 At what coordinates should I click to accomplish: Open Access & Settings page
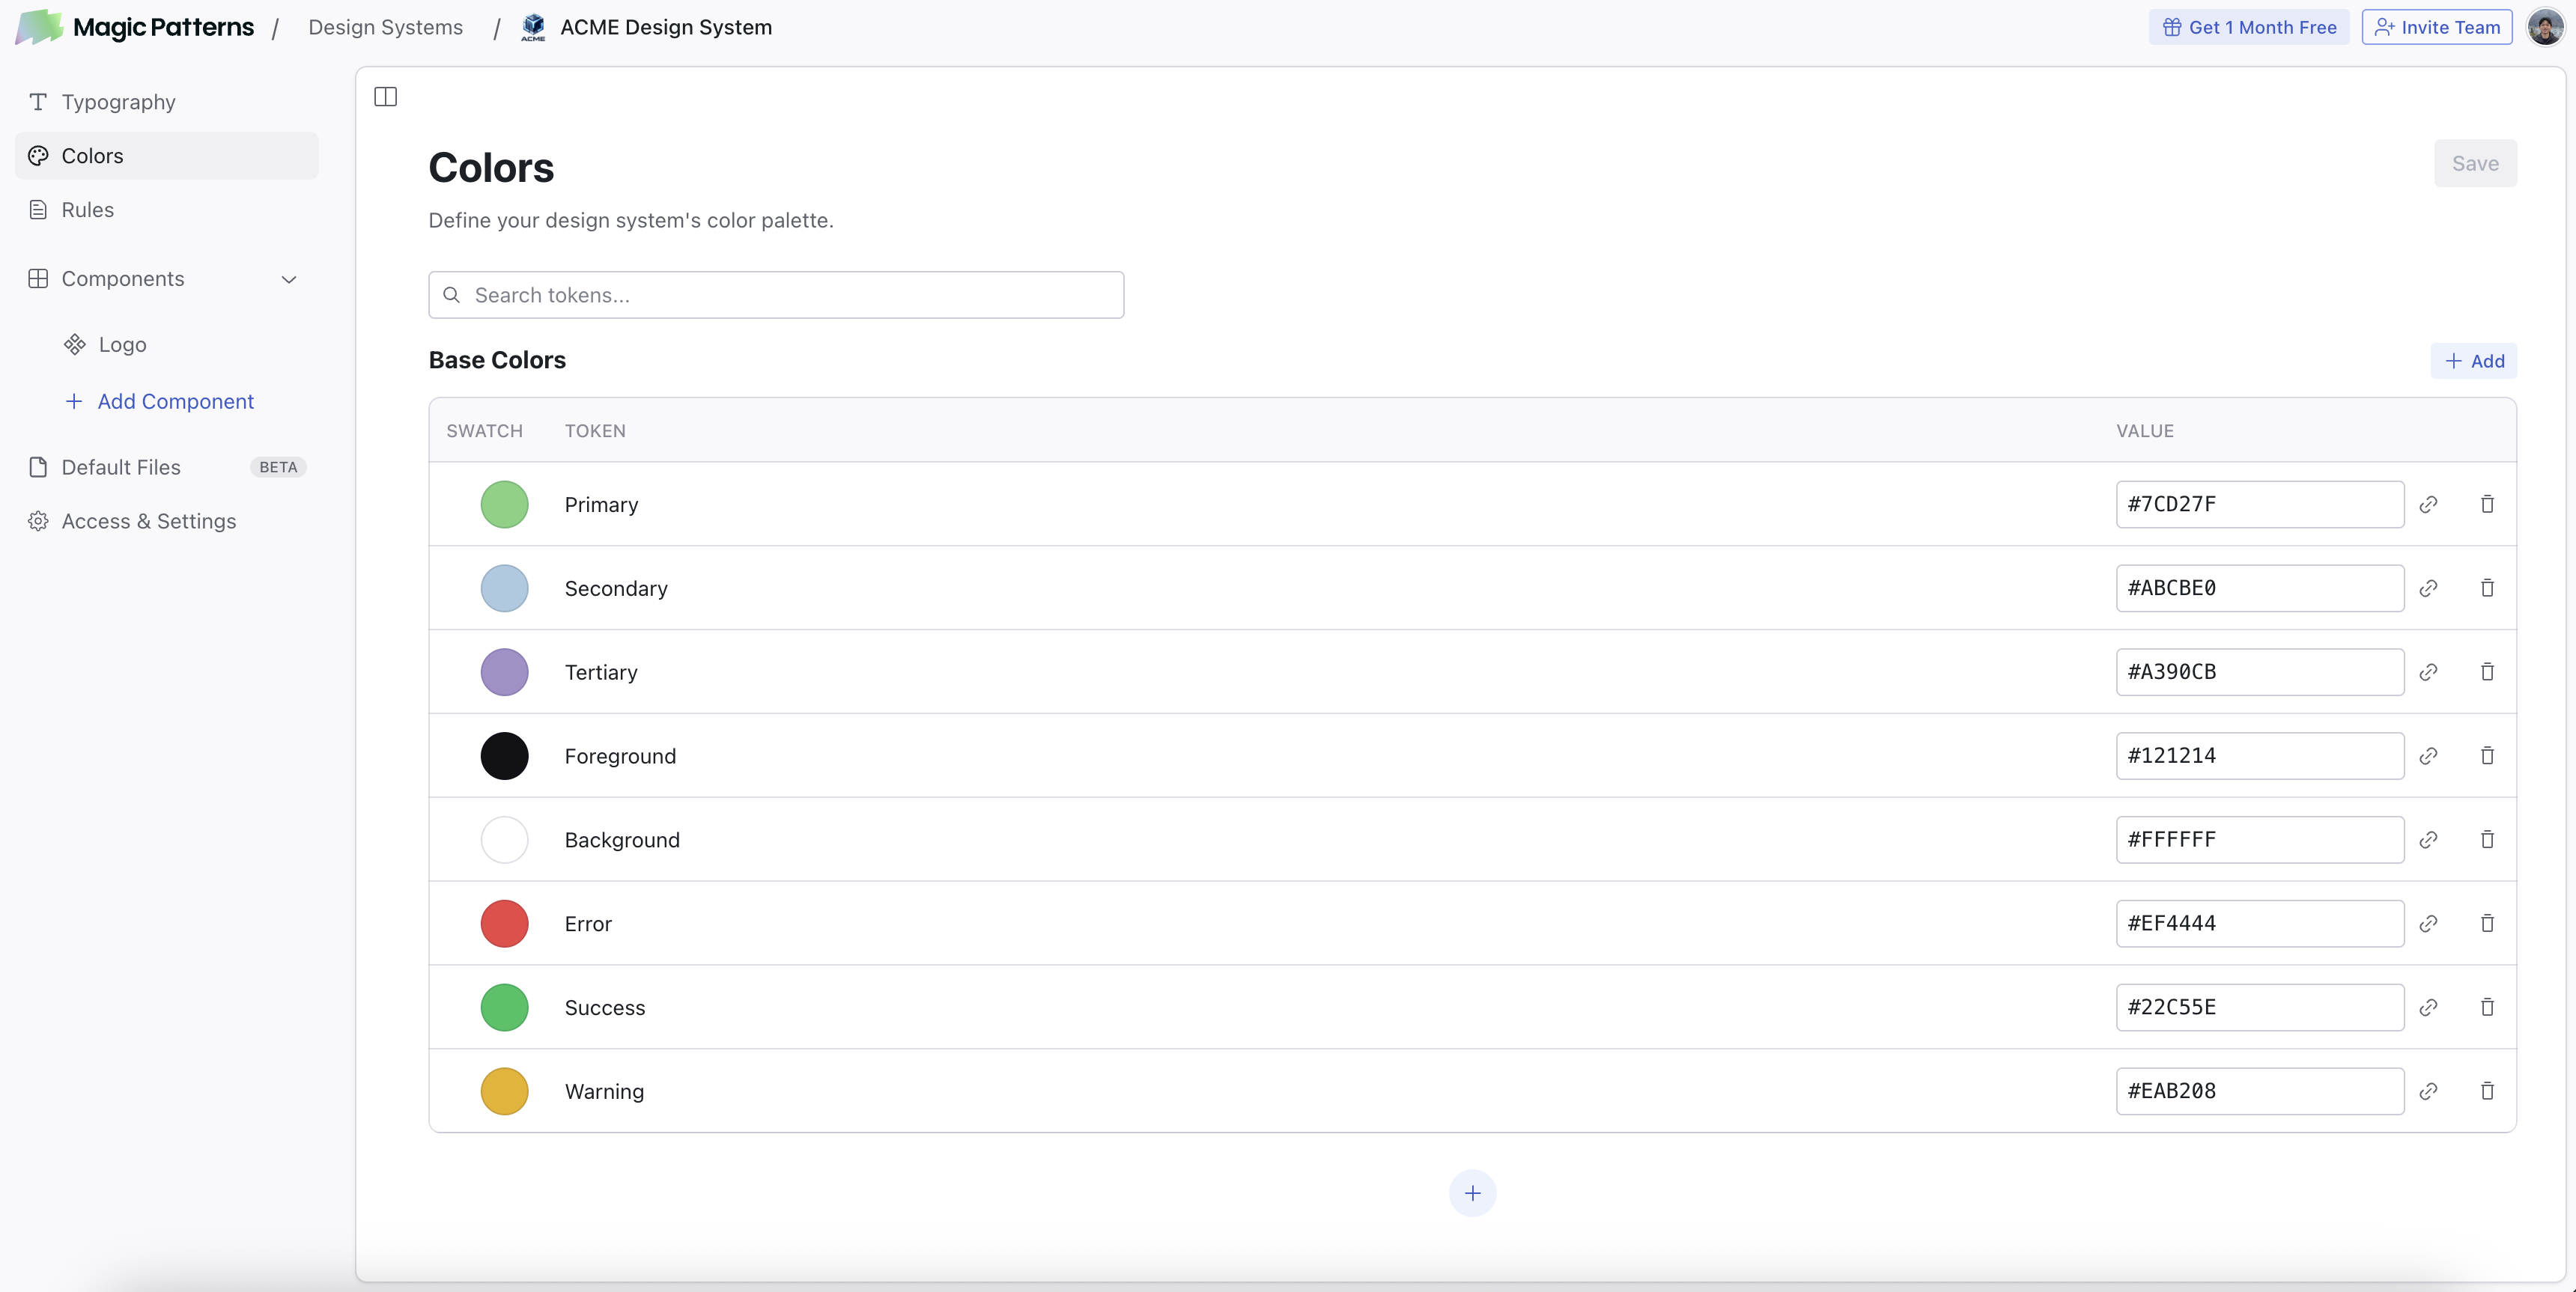click(x=148, y=521)
